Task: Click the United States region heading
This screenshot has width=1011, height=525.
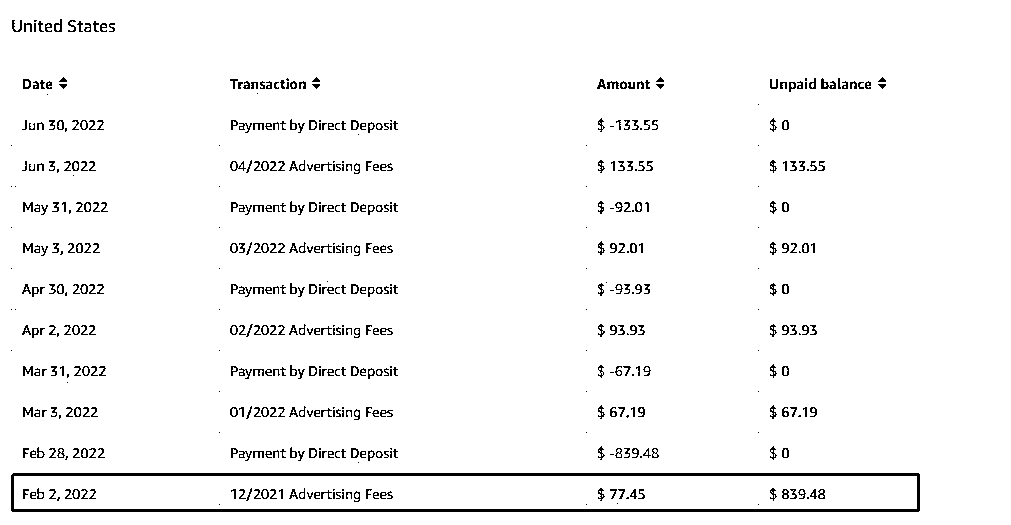Action: click(x=63, y=27)
